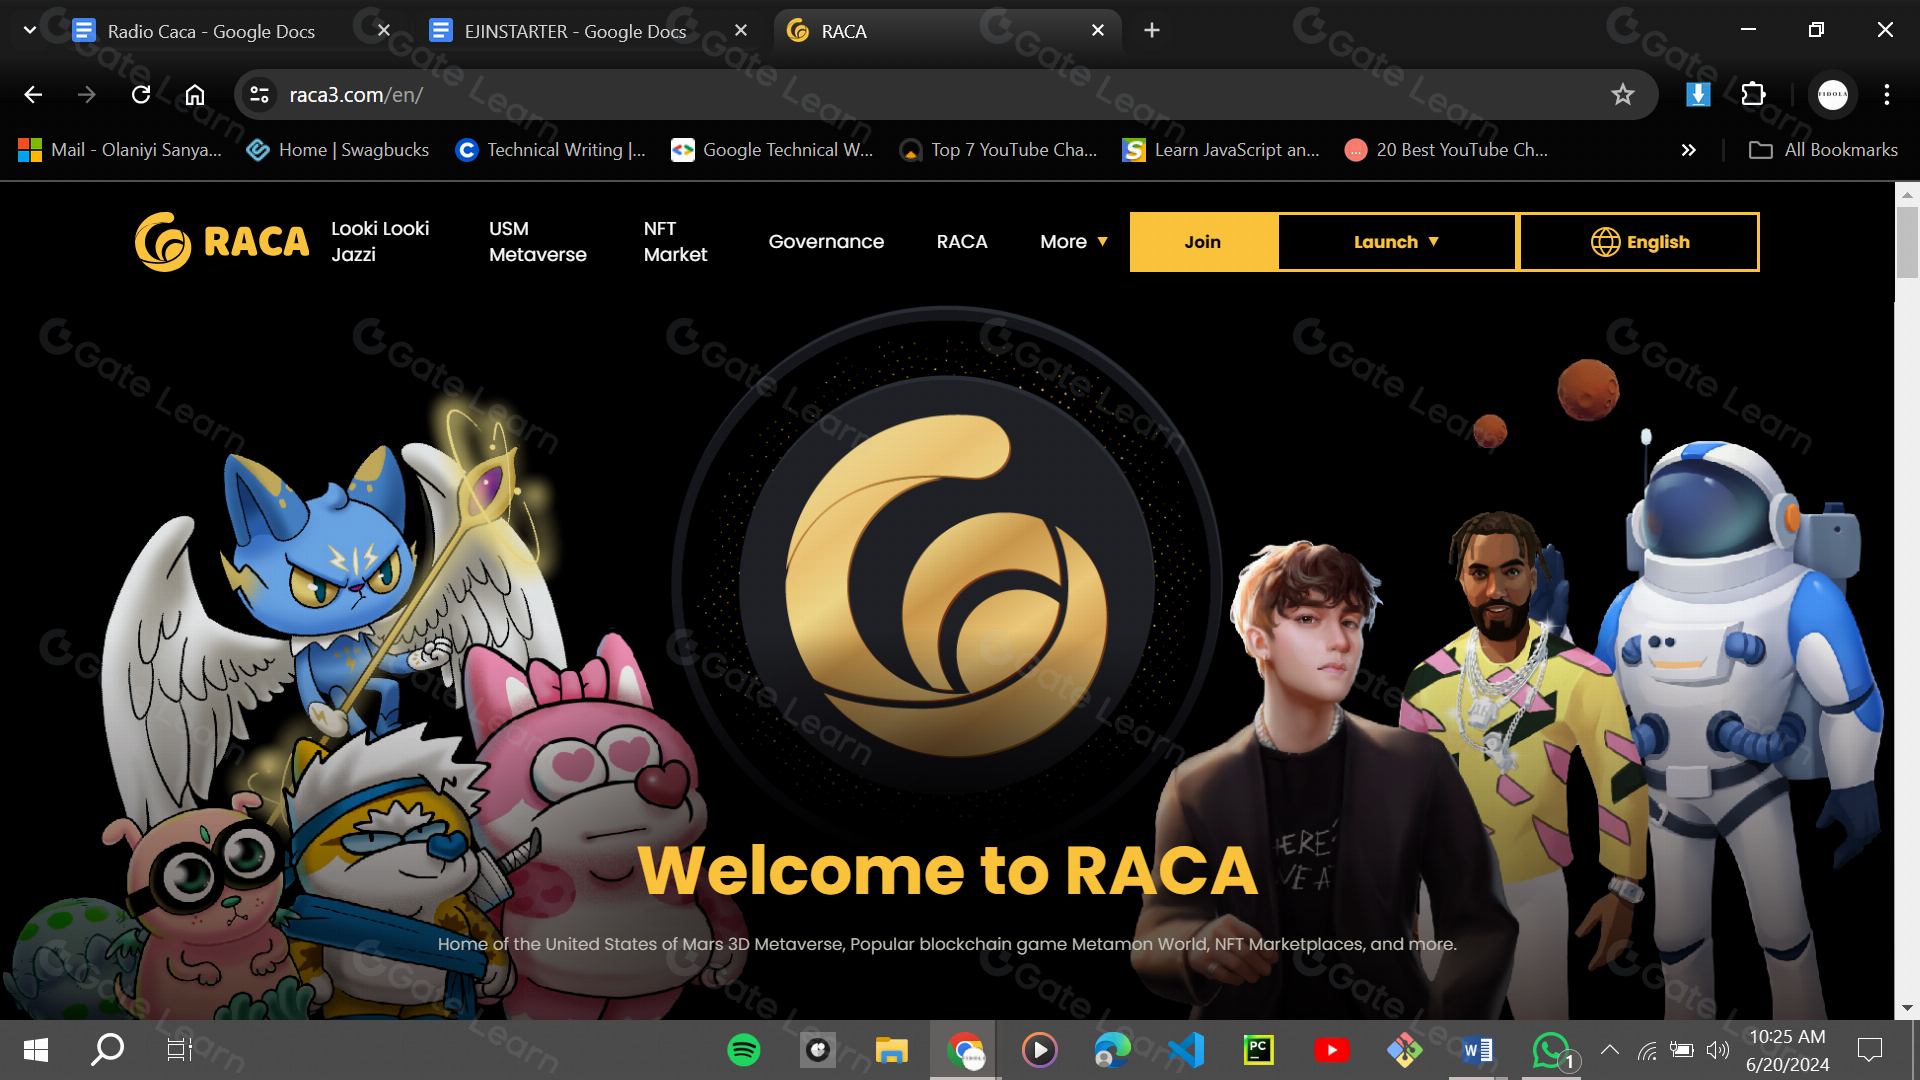Open the Governance page
Image resolution: width=1920 pixels, height=1080 pixels.
click(x=826, y=241)
